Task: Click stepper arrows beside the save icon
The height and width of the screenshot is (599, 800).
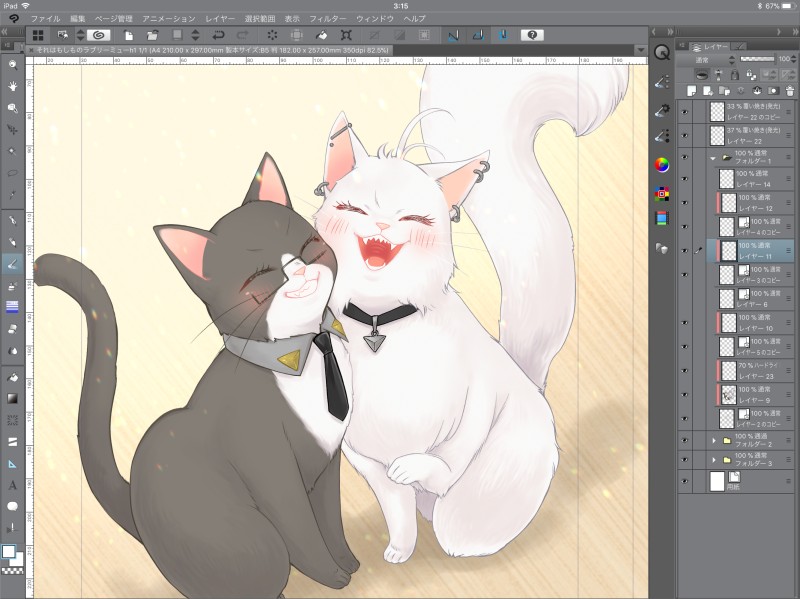Action: point(195,35)
